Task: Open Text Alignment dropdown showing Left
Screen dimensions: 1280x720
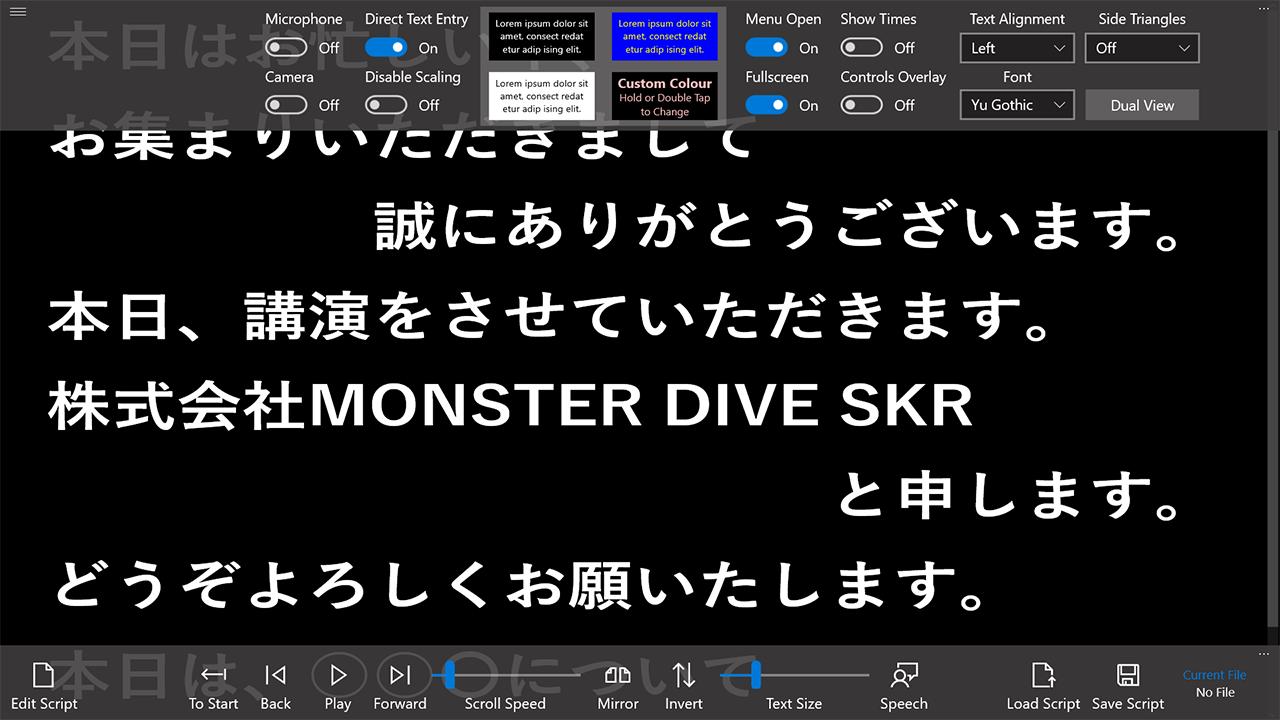Action: tap(1018, 48)
